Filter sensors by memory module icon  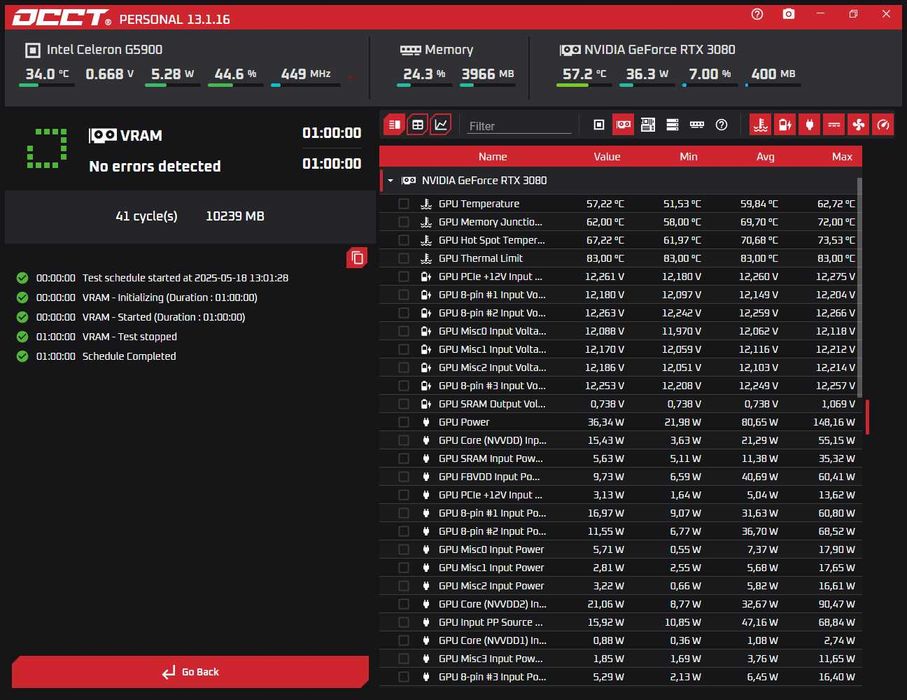tap(697, 125)
